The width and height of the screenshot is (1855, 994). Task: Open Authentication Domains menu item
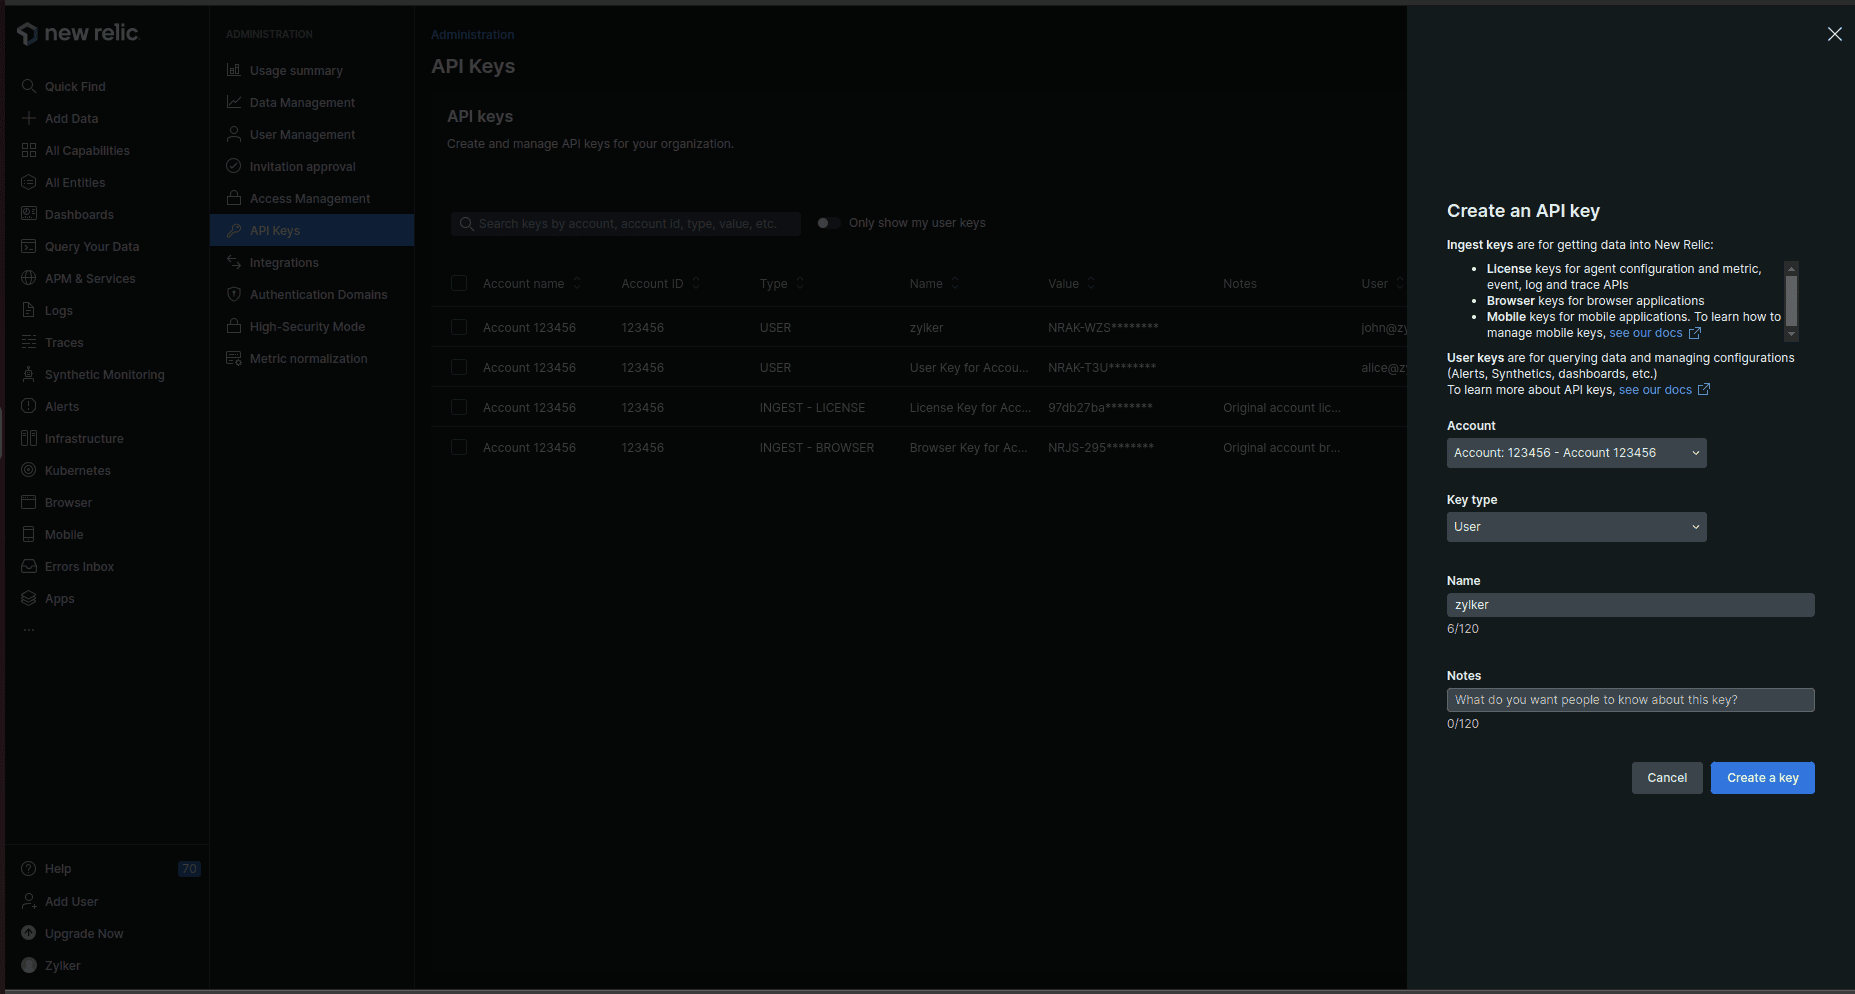[318, 295]
